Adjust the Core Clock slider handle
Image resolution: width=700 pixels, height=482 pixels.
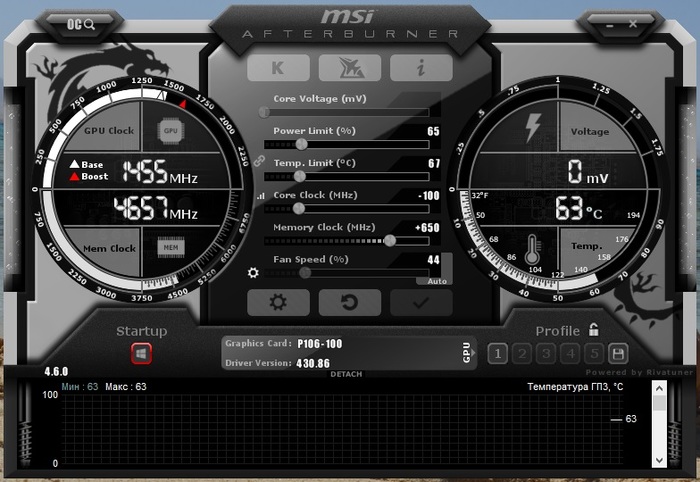pyautogui.click(x=299, y=208)
